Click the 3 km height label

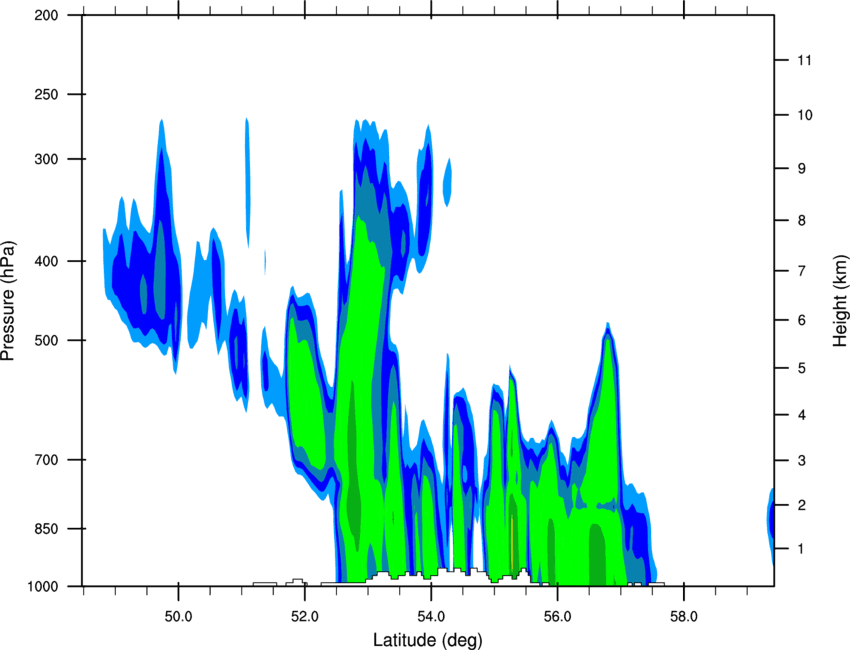point(802,461)
